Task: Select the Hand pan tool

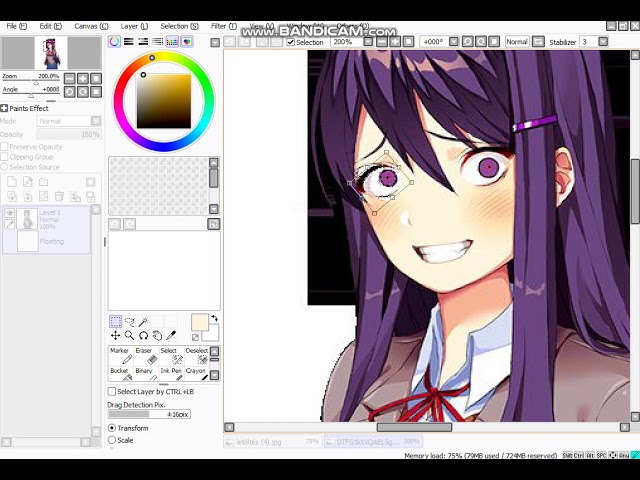Action: pos(157,336)
